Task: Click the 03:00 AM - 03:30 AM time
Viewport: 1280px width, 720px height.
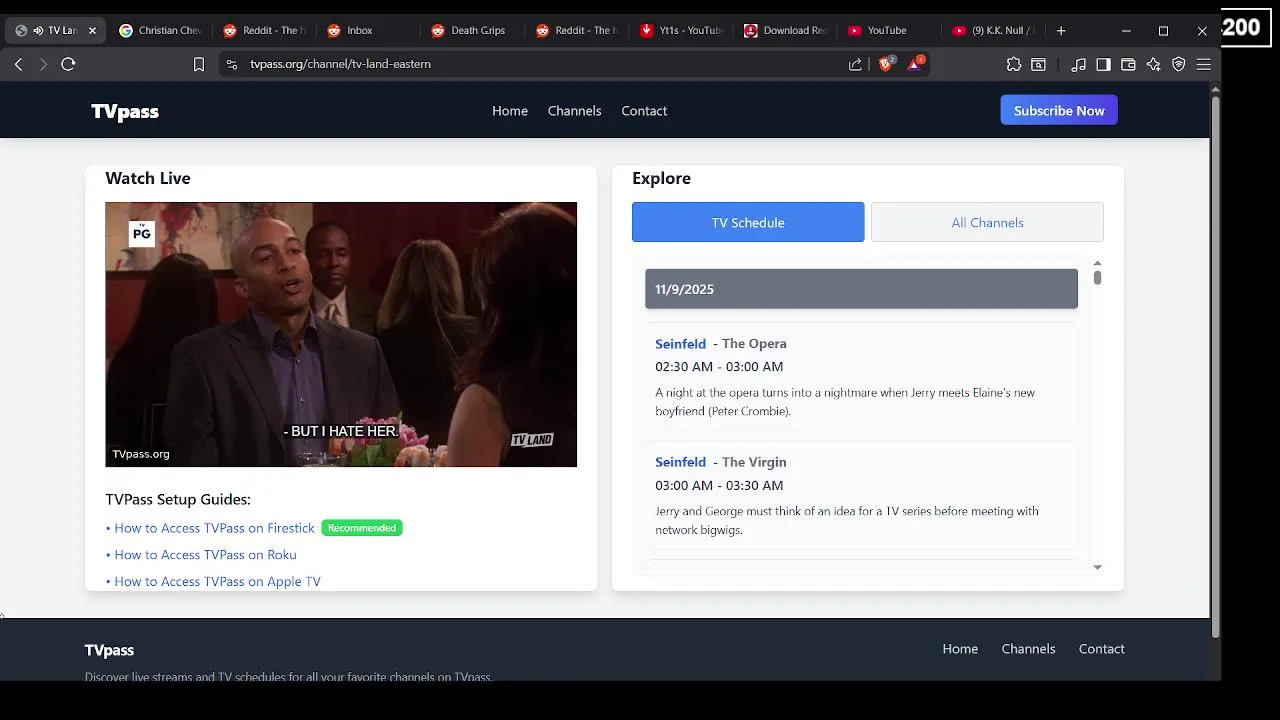Action: pos(719,485)
